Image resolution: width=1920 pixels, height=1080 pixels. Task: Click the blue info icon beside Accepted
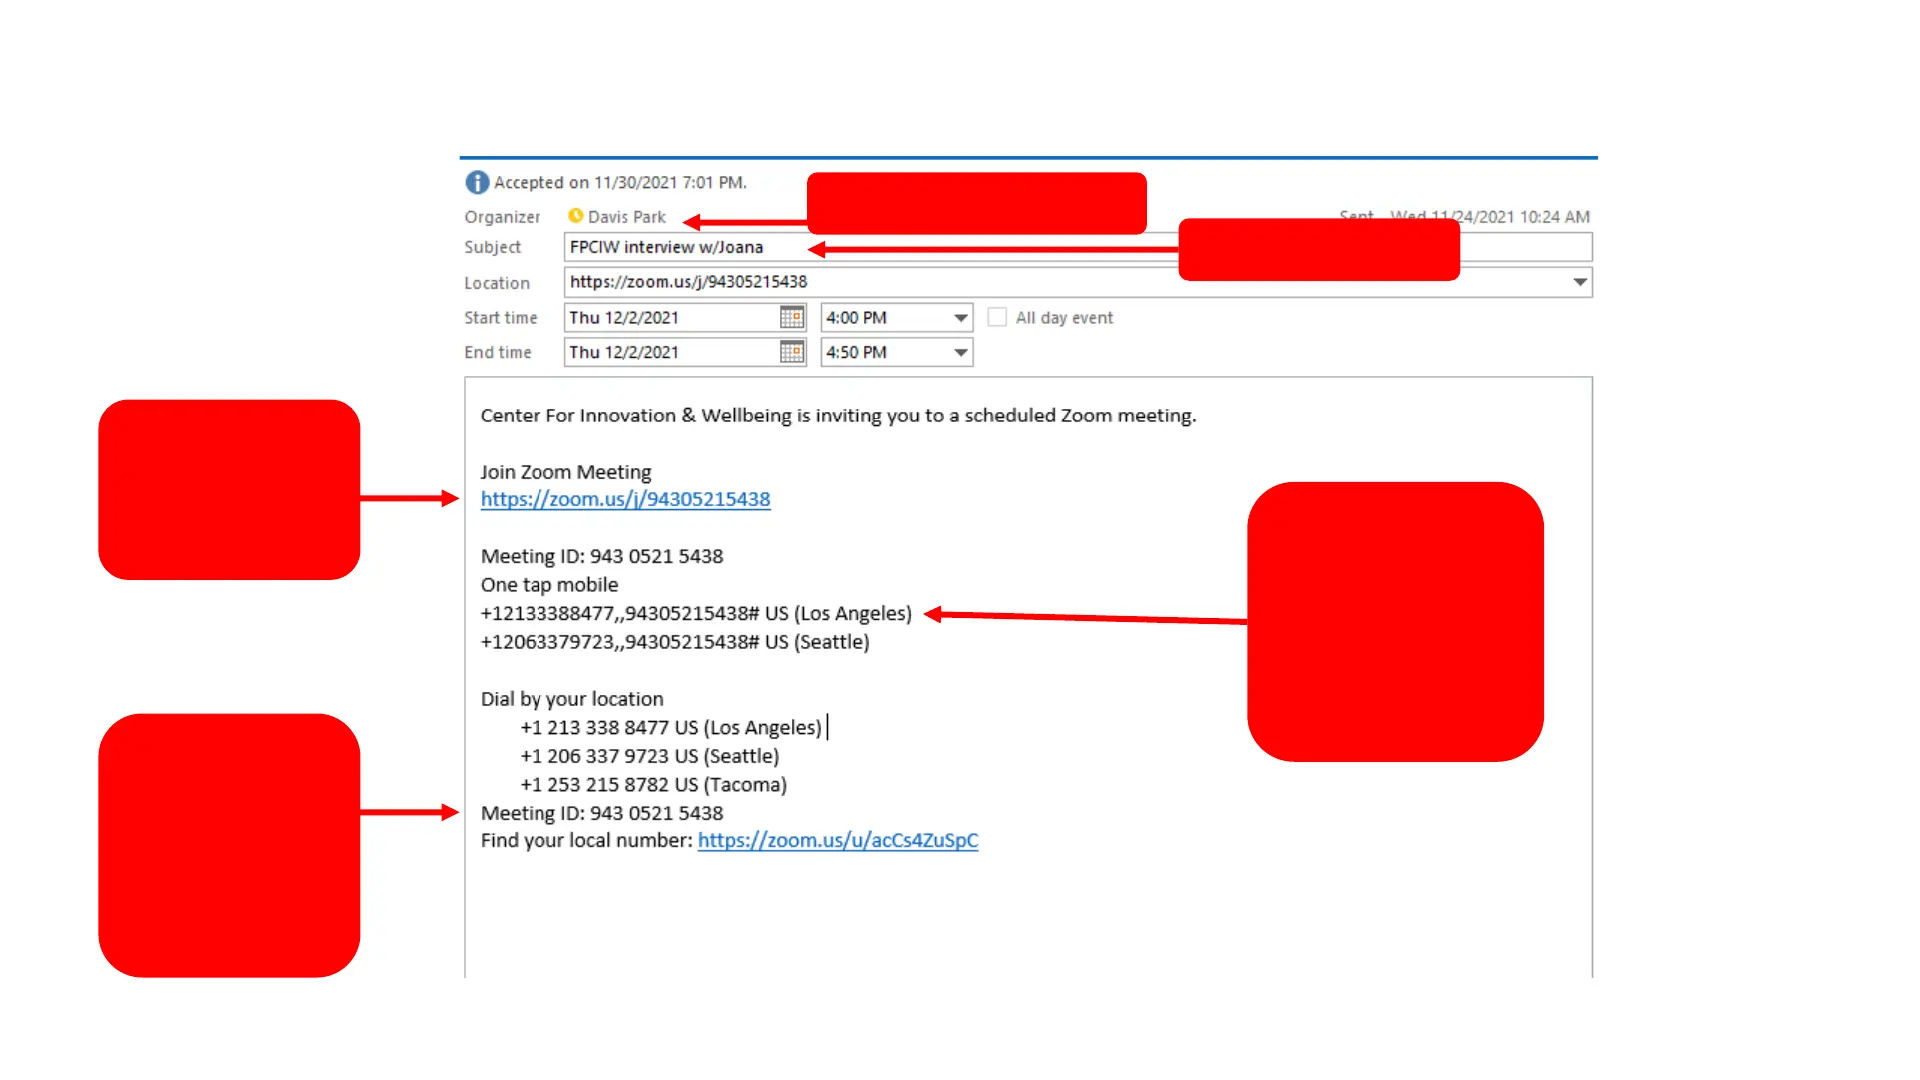click(477, 182)
